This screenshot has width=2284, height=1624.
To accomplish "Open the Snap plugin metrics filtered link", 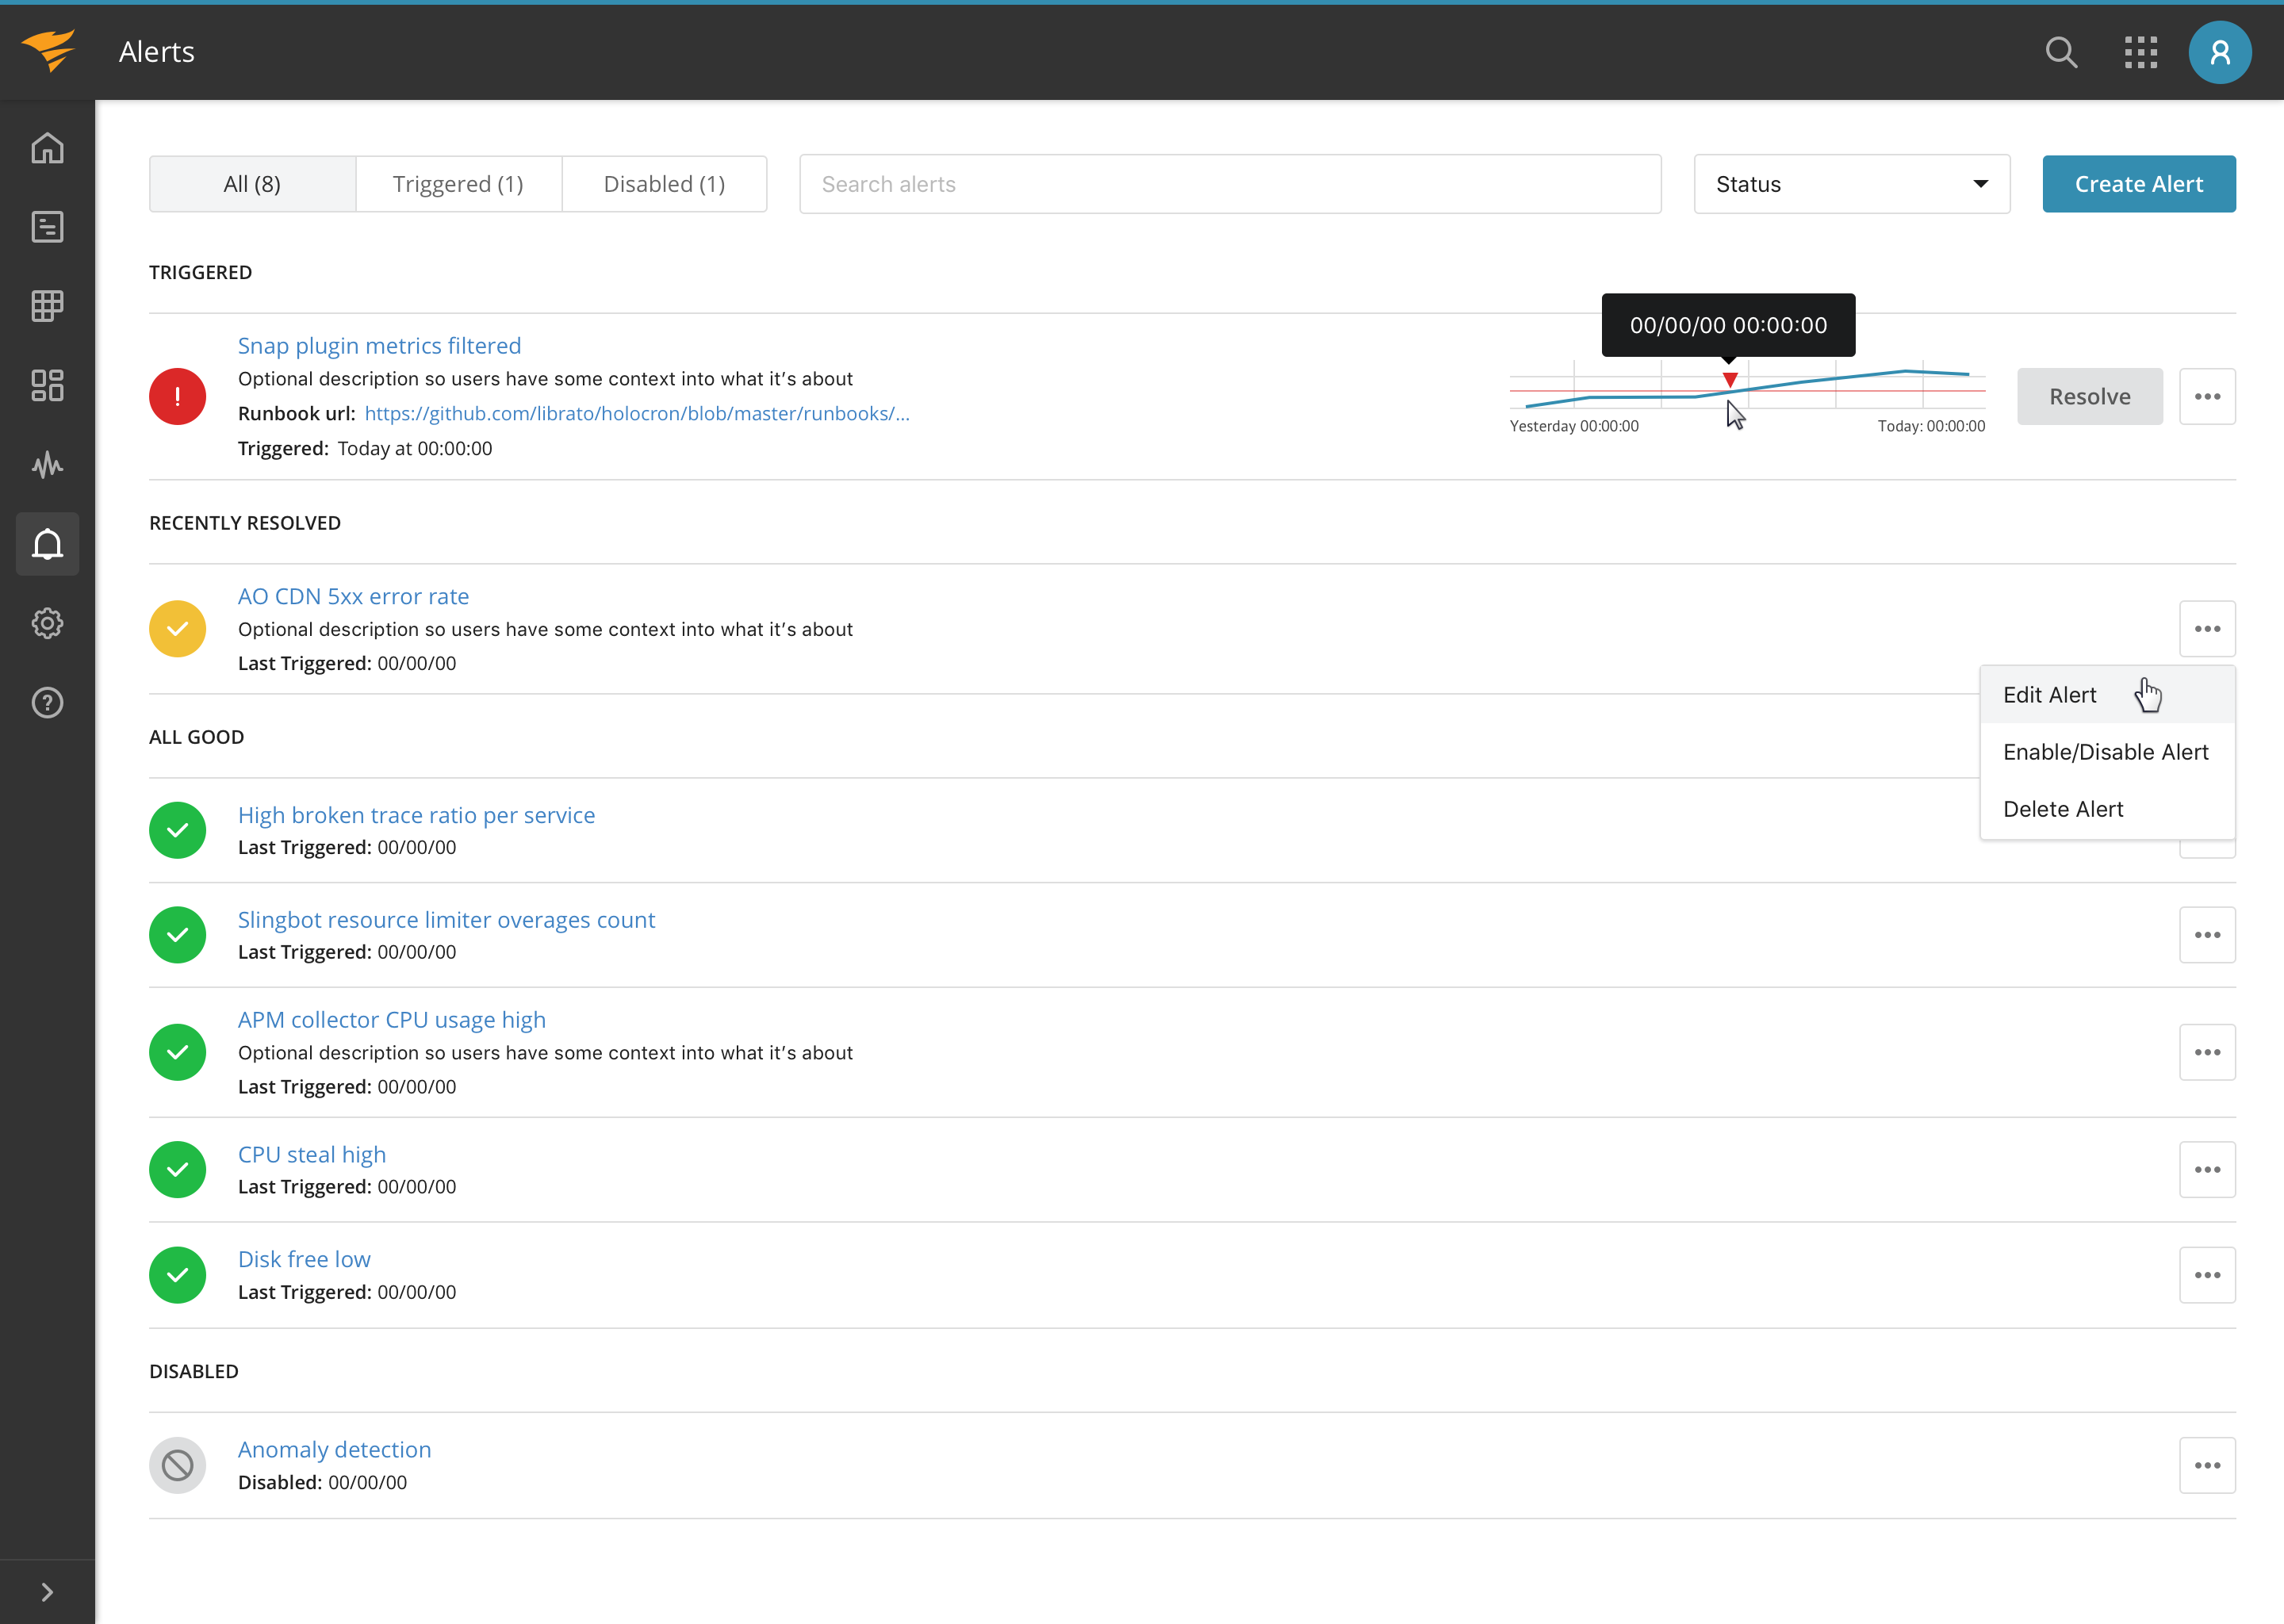I will 379,346.
